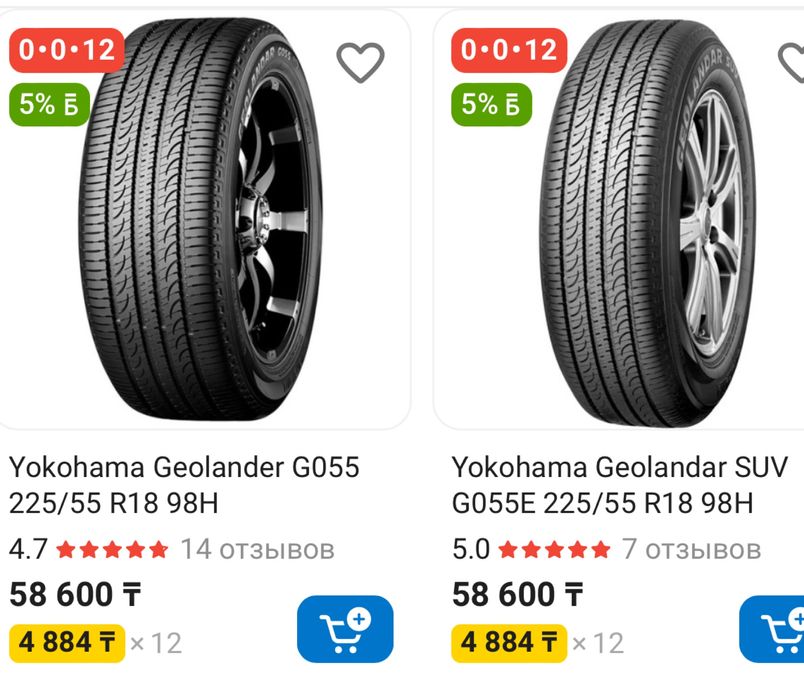Tap 4.7 star rating of left tire
This screenshot has width=804, height=699.
click(x=90, y=549)
